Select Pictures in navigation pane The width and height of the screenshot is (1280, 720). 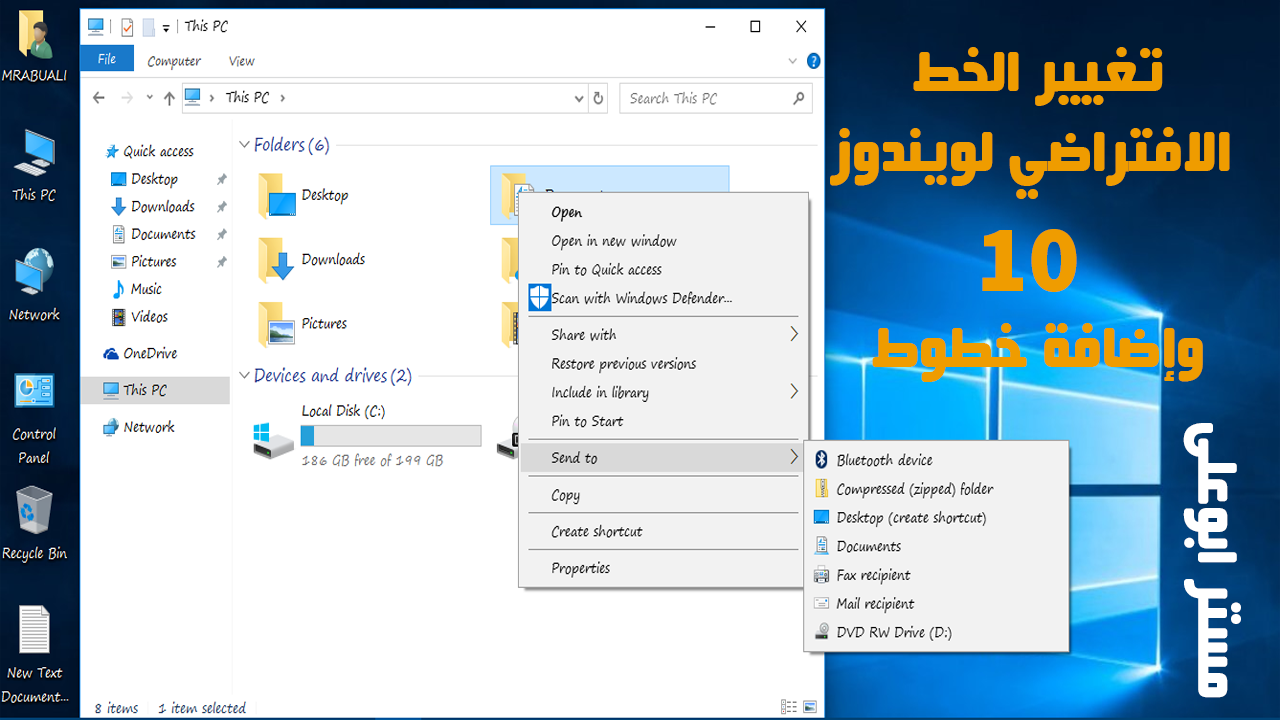coord(143,261)
